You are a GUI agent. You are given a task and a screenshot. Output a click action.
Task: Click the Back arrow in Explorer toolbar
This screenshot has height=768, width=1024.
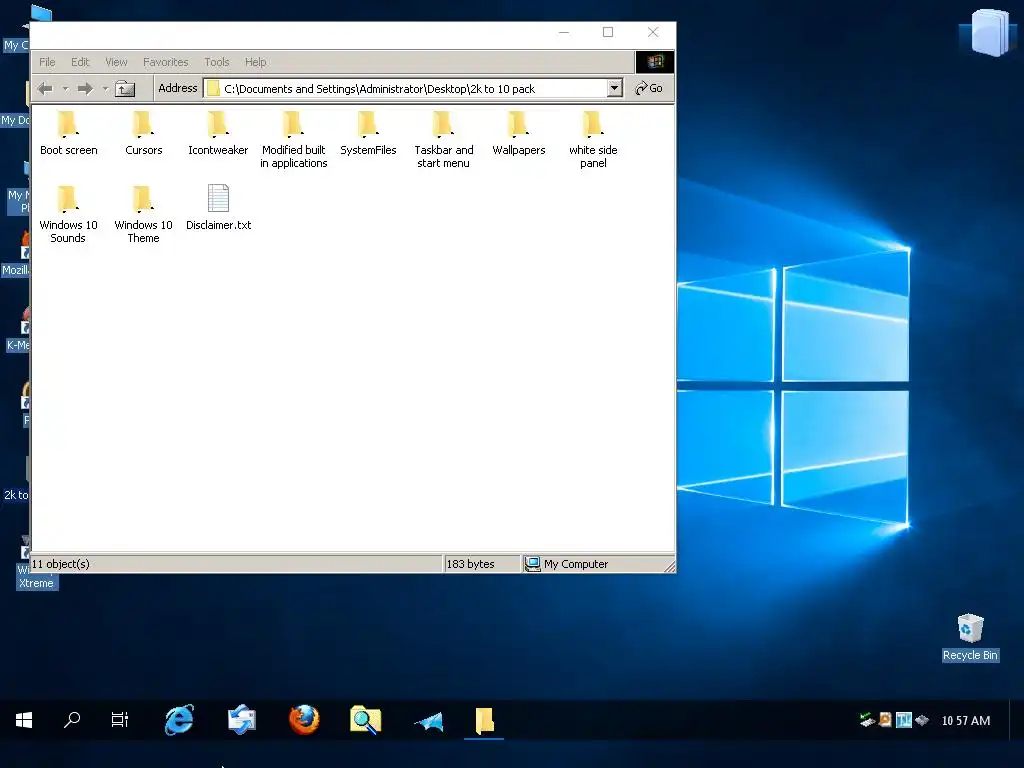coord(45,89)
